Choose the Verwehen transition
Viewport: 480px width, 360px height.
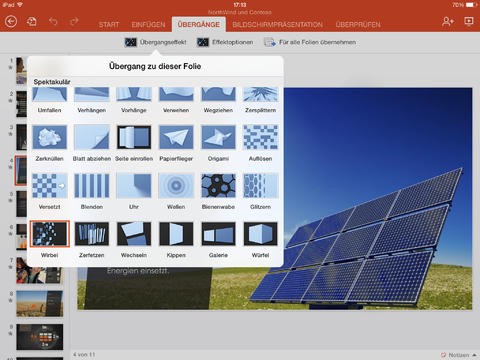(176, 100)
